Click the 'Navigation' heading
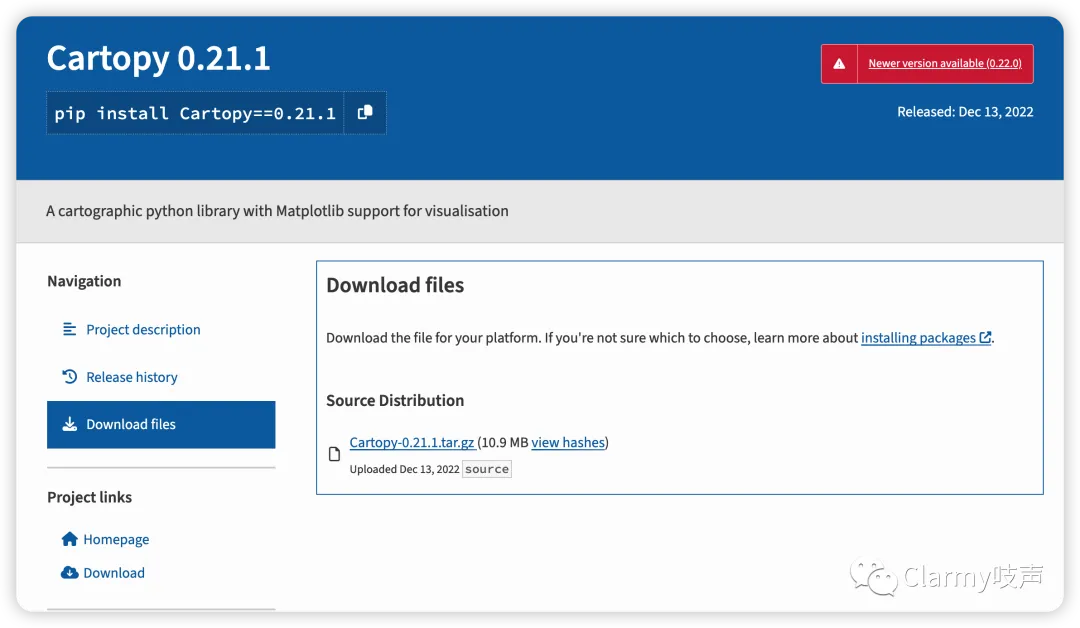Screen dimensions: 1080x628 (x=84, y=281)
